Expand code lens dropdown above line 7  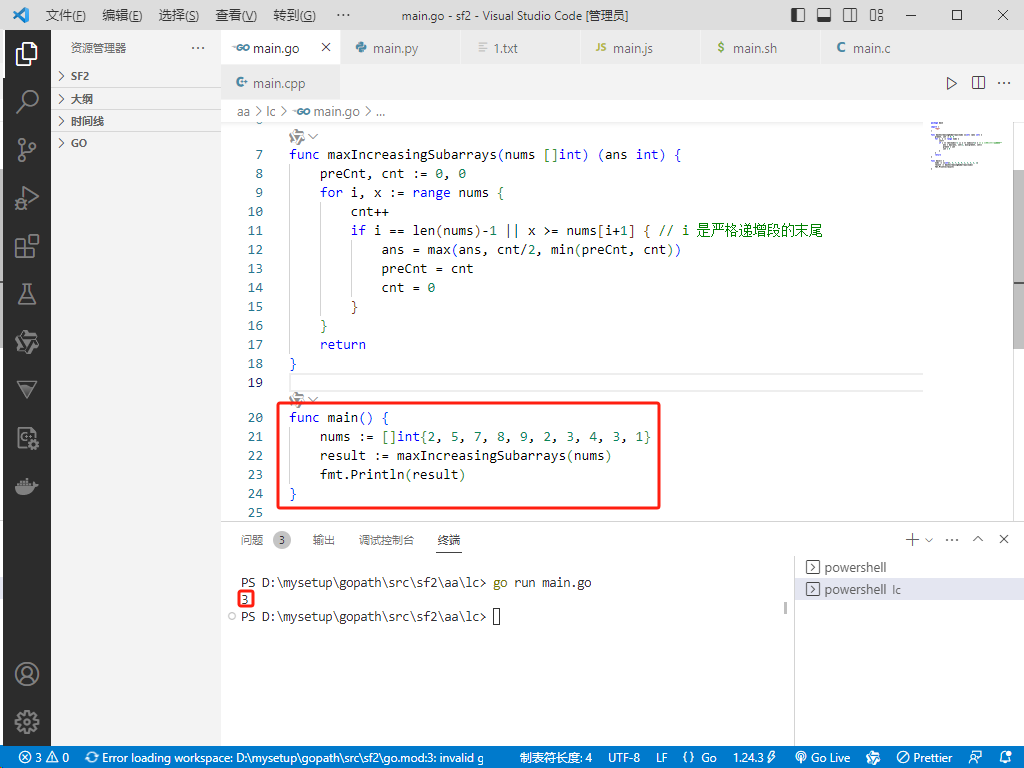tap(313, 136)
